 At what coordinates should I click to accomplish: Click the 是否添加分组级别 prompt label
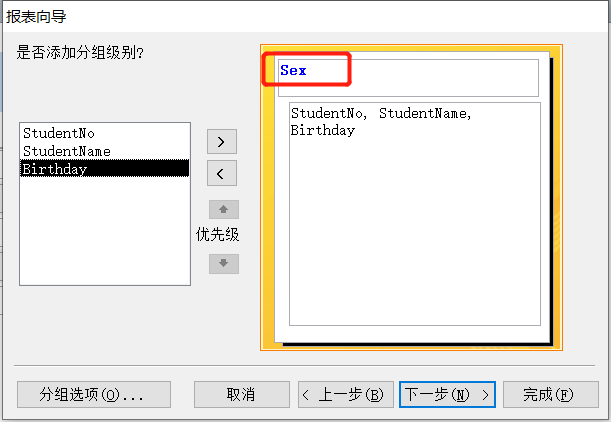tap(80, 52)
